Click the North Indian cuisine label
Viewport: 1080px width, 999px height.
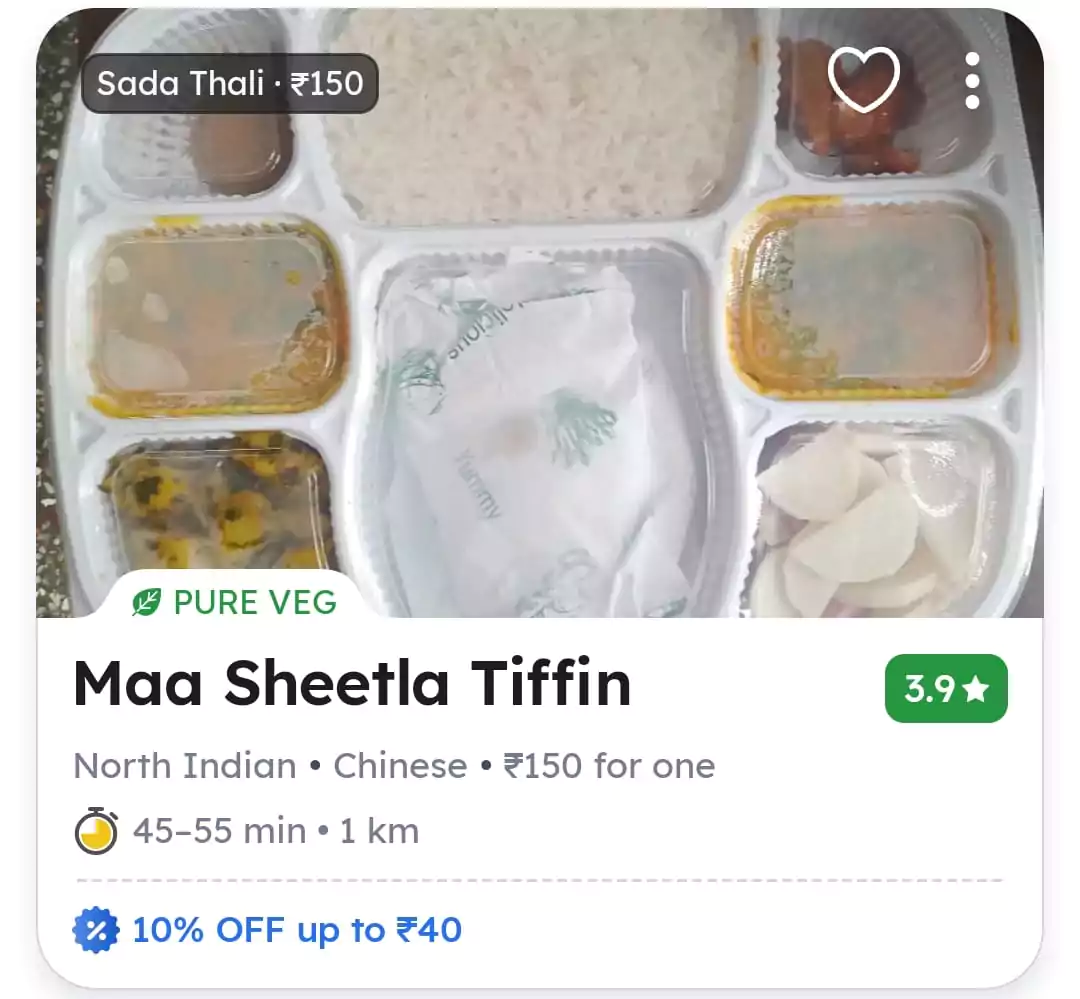coord(185,766)
